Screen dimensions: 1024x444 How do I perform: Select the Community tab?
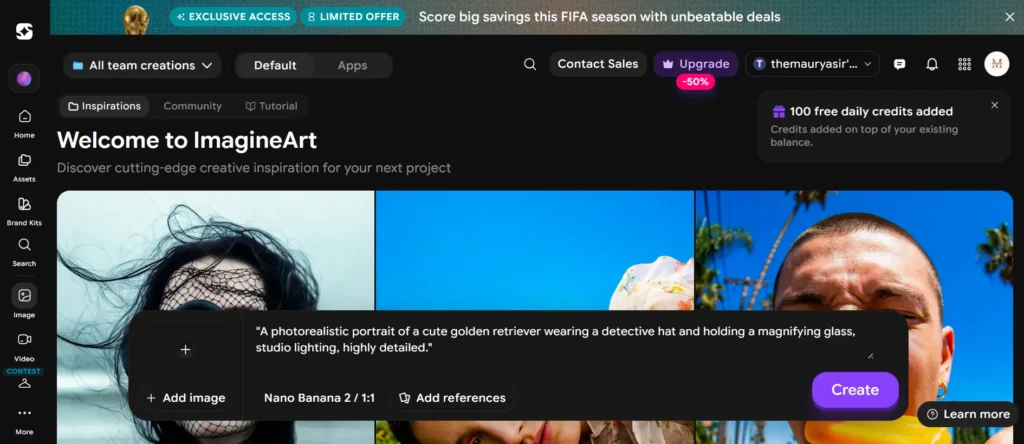tap(192, 106)
